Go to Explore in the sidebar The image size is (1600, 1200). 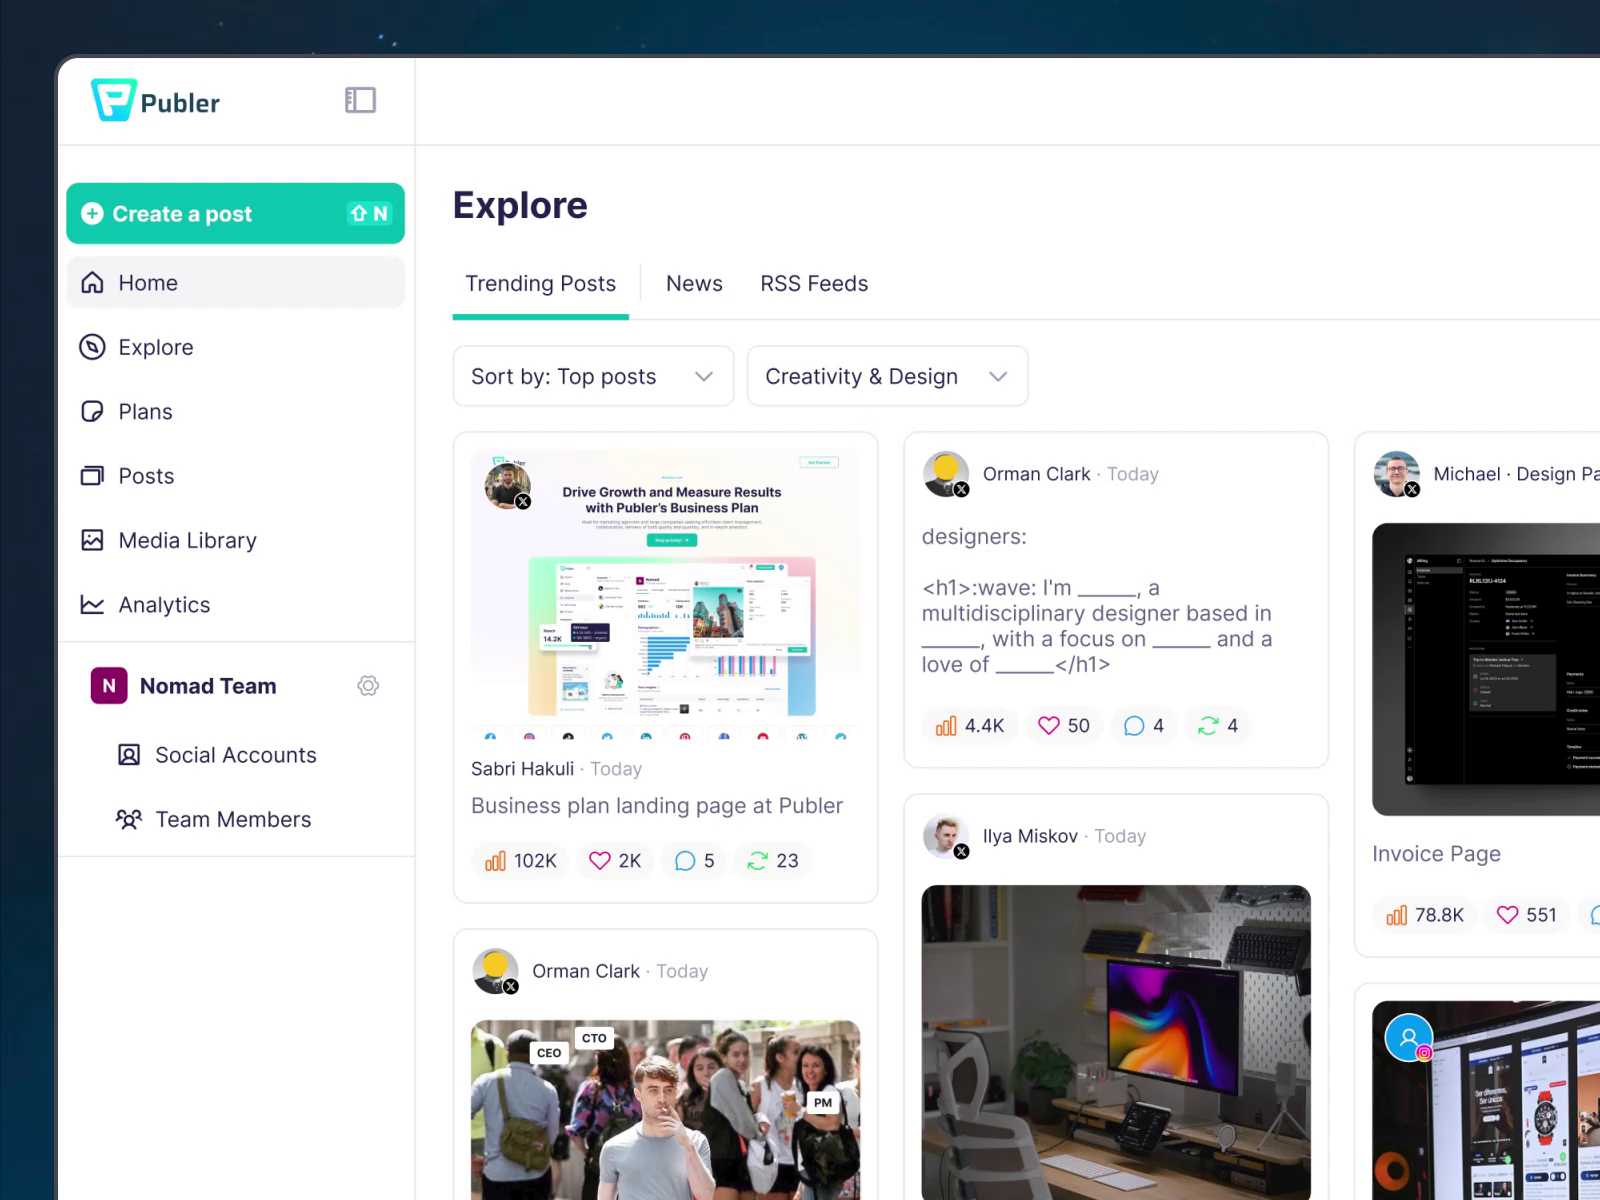click(235, 347)
